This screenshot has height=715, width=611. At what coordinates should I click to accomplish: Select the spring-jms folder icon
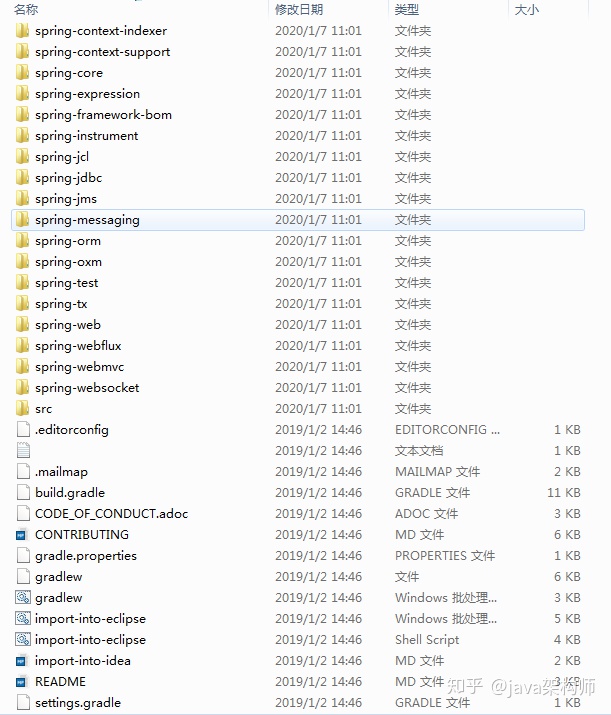coord(22,198)
